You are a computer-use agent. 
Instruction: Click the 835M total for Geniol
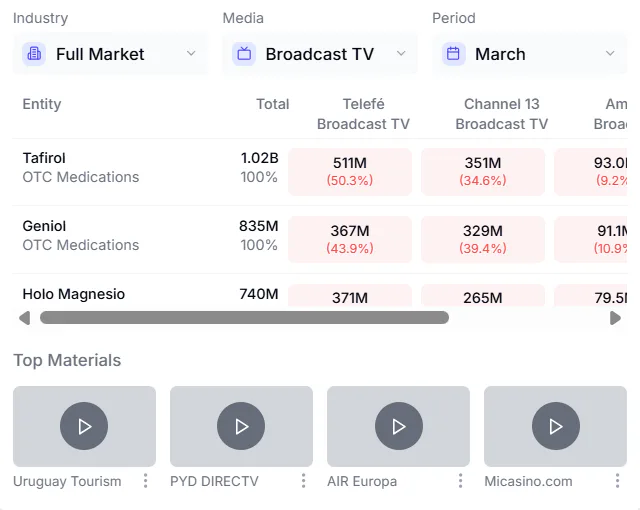259,226
